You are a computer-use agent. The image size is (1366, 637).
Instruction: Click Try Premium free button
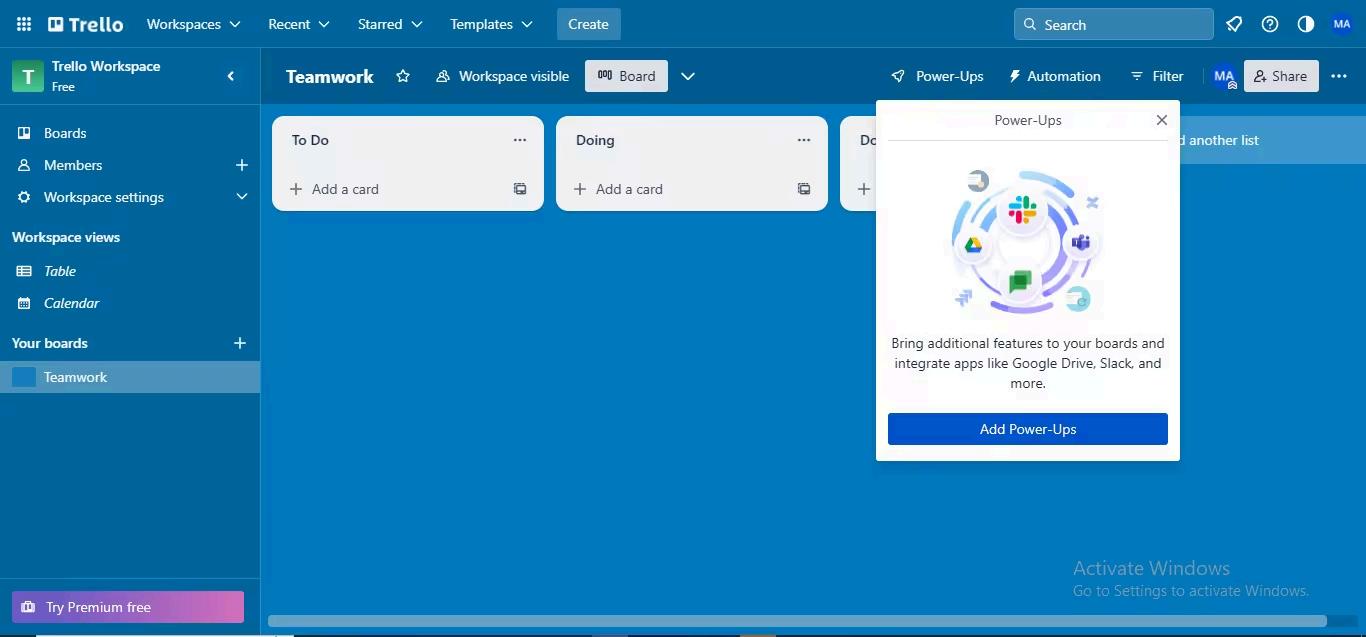(x=128, y=607)
